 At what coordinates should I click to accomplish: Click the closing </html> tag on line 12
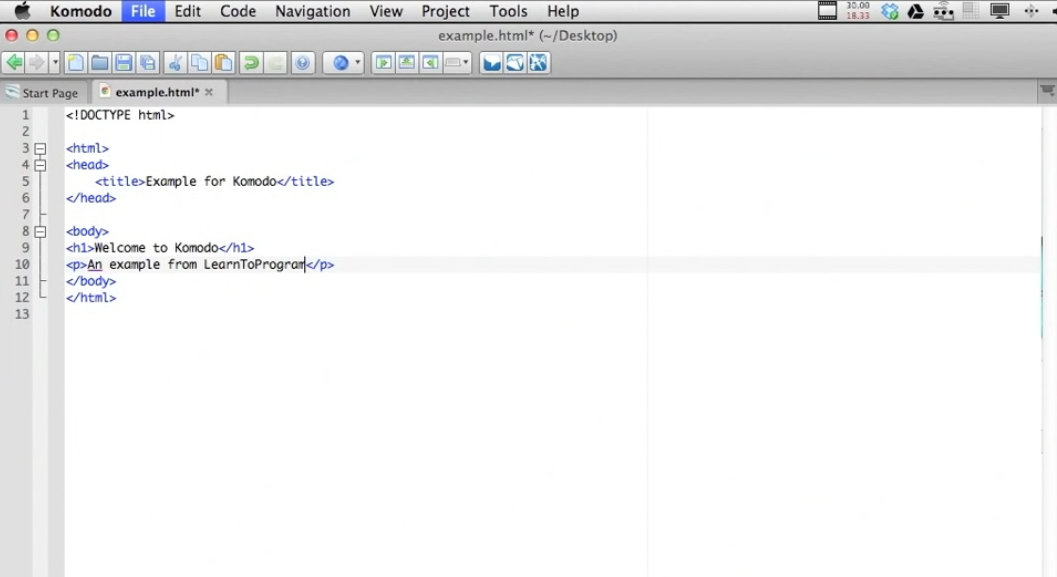(91, 298)
